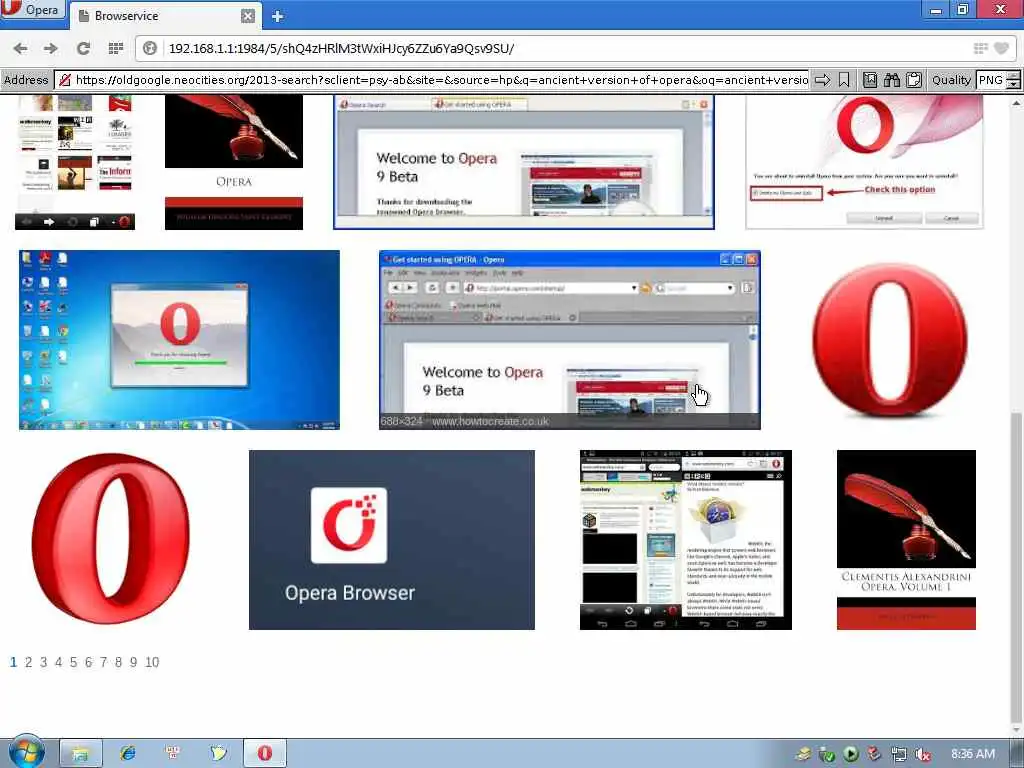Click the Browservice clipboard icon
1024x768 pixels.
914,80
